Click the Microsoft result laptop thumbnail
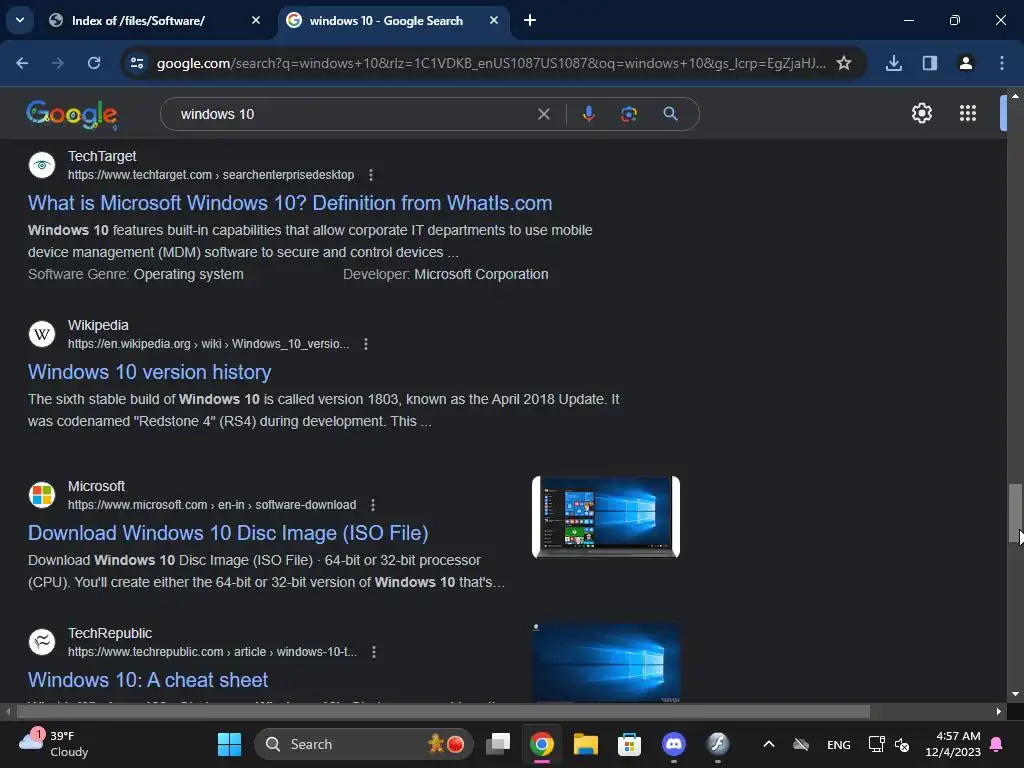Screen dimensions: 1024x768 point(606,517)
